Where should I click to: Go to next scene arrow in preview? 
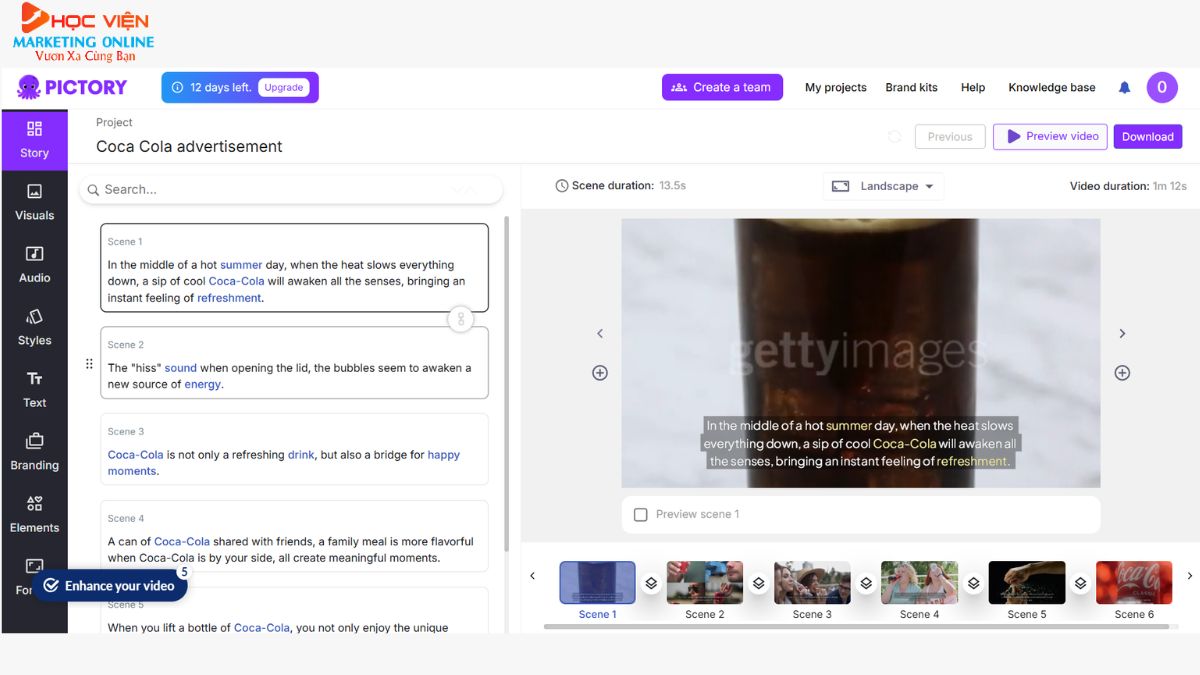pos(1122,334)
